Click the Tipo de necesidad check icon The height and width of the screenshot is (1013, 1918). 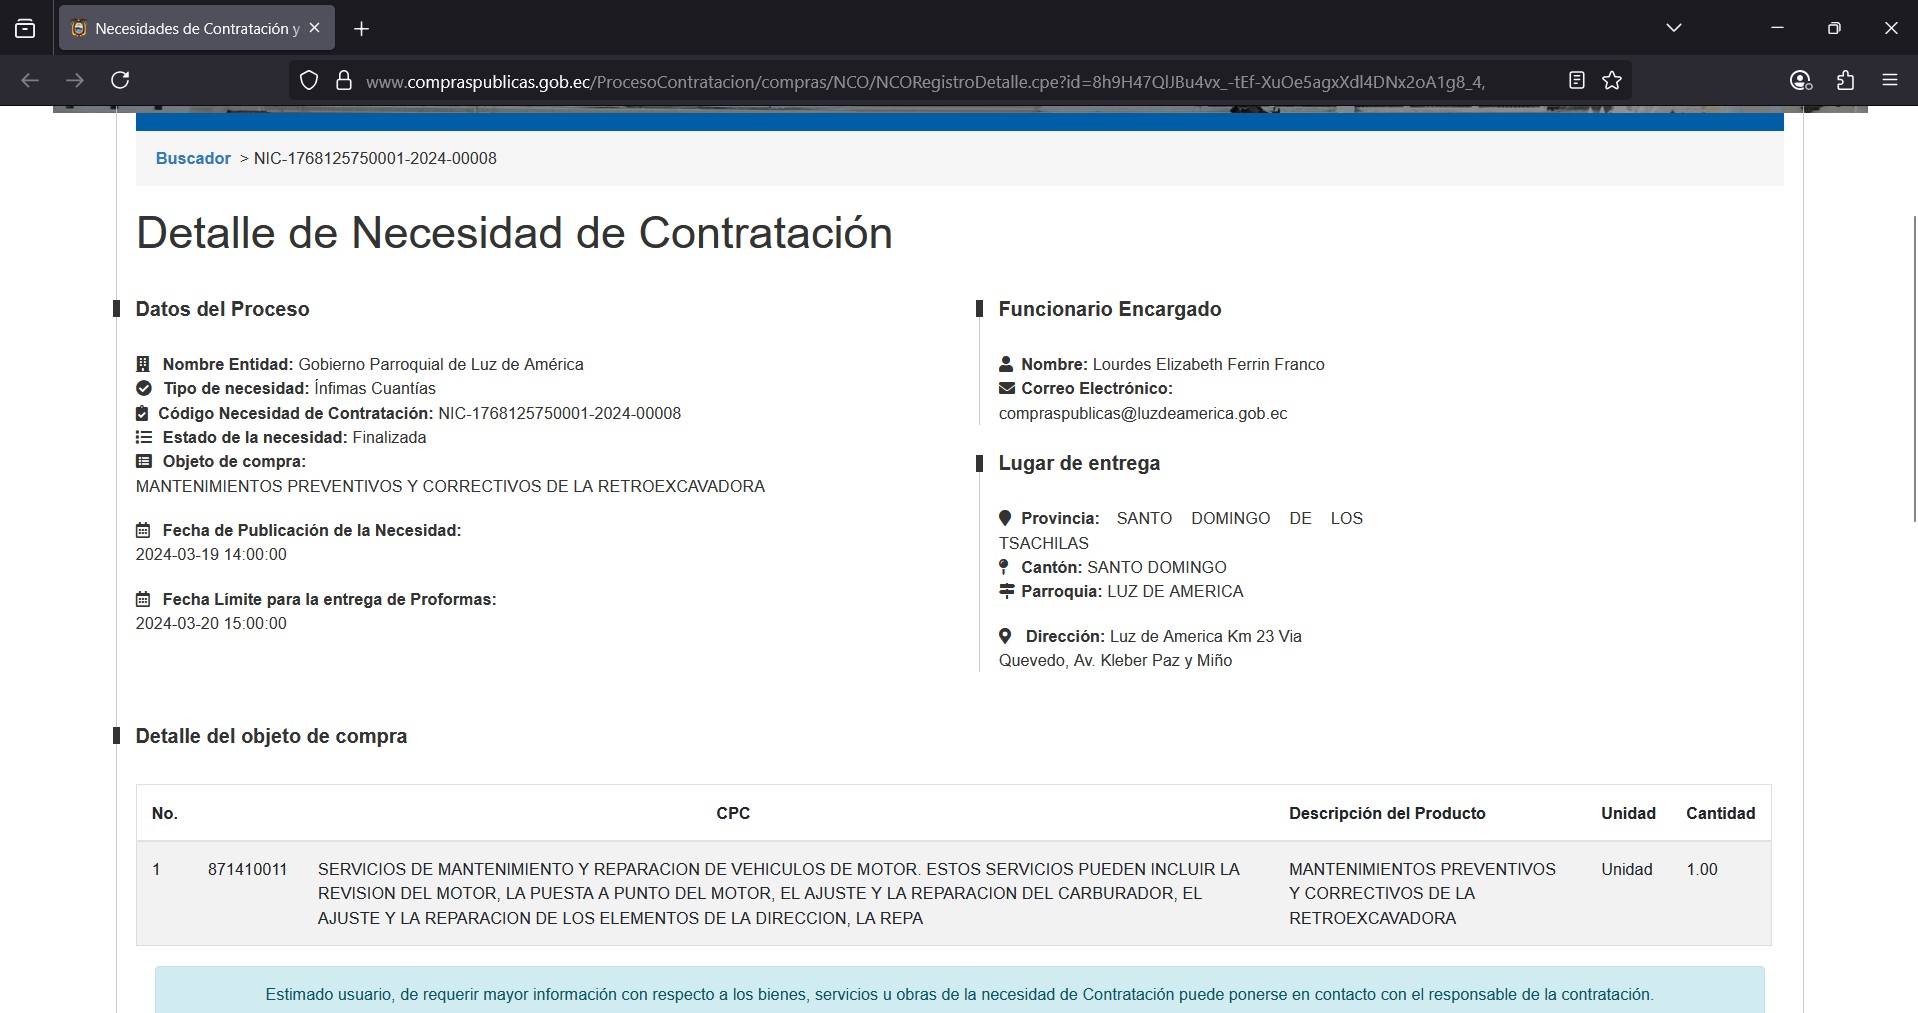point(144,388)
